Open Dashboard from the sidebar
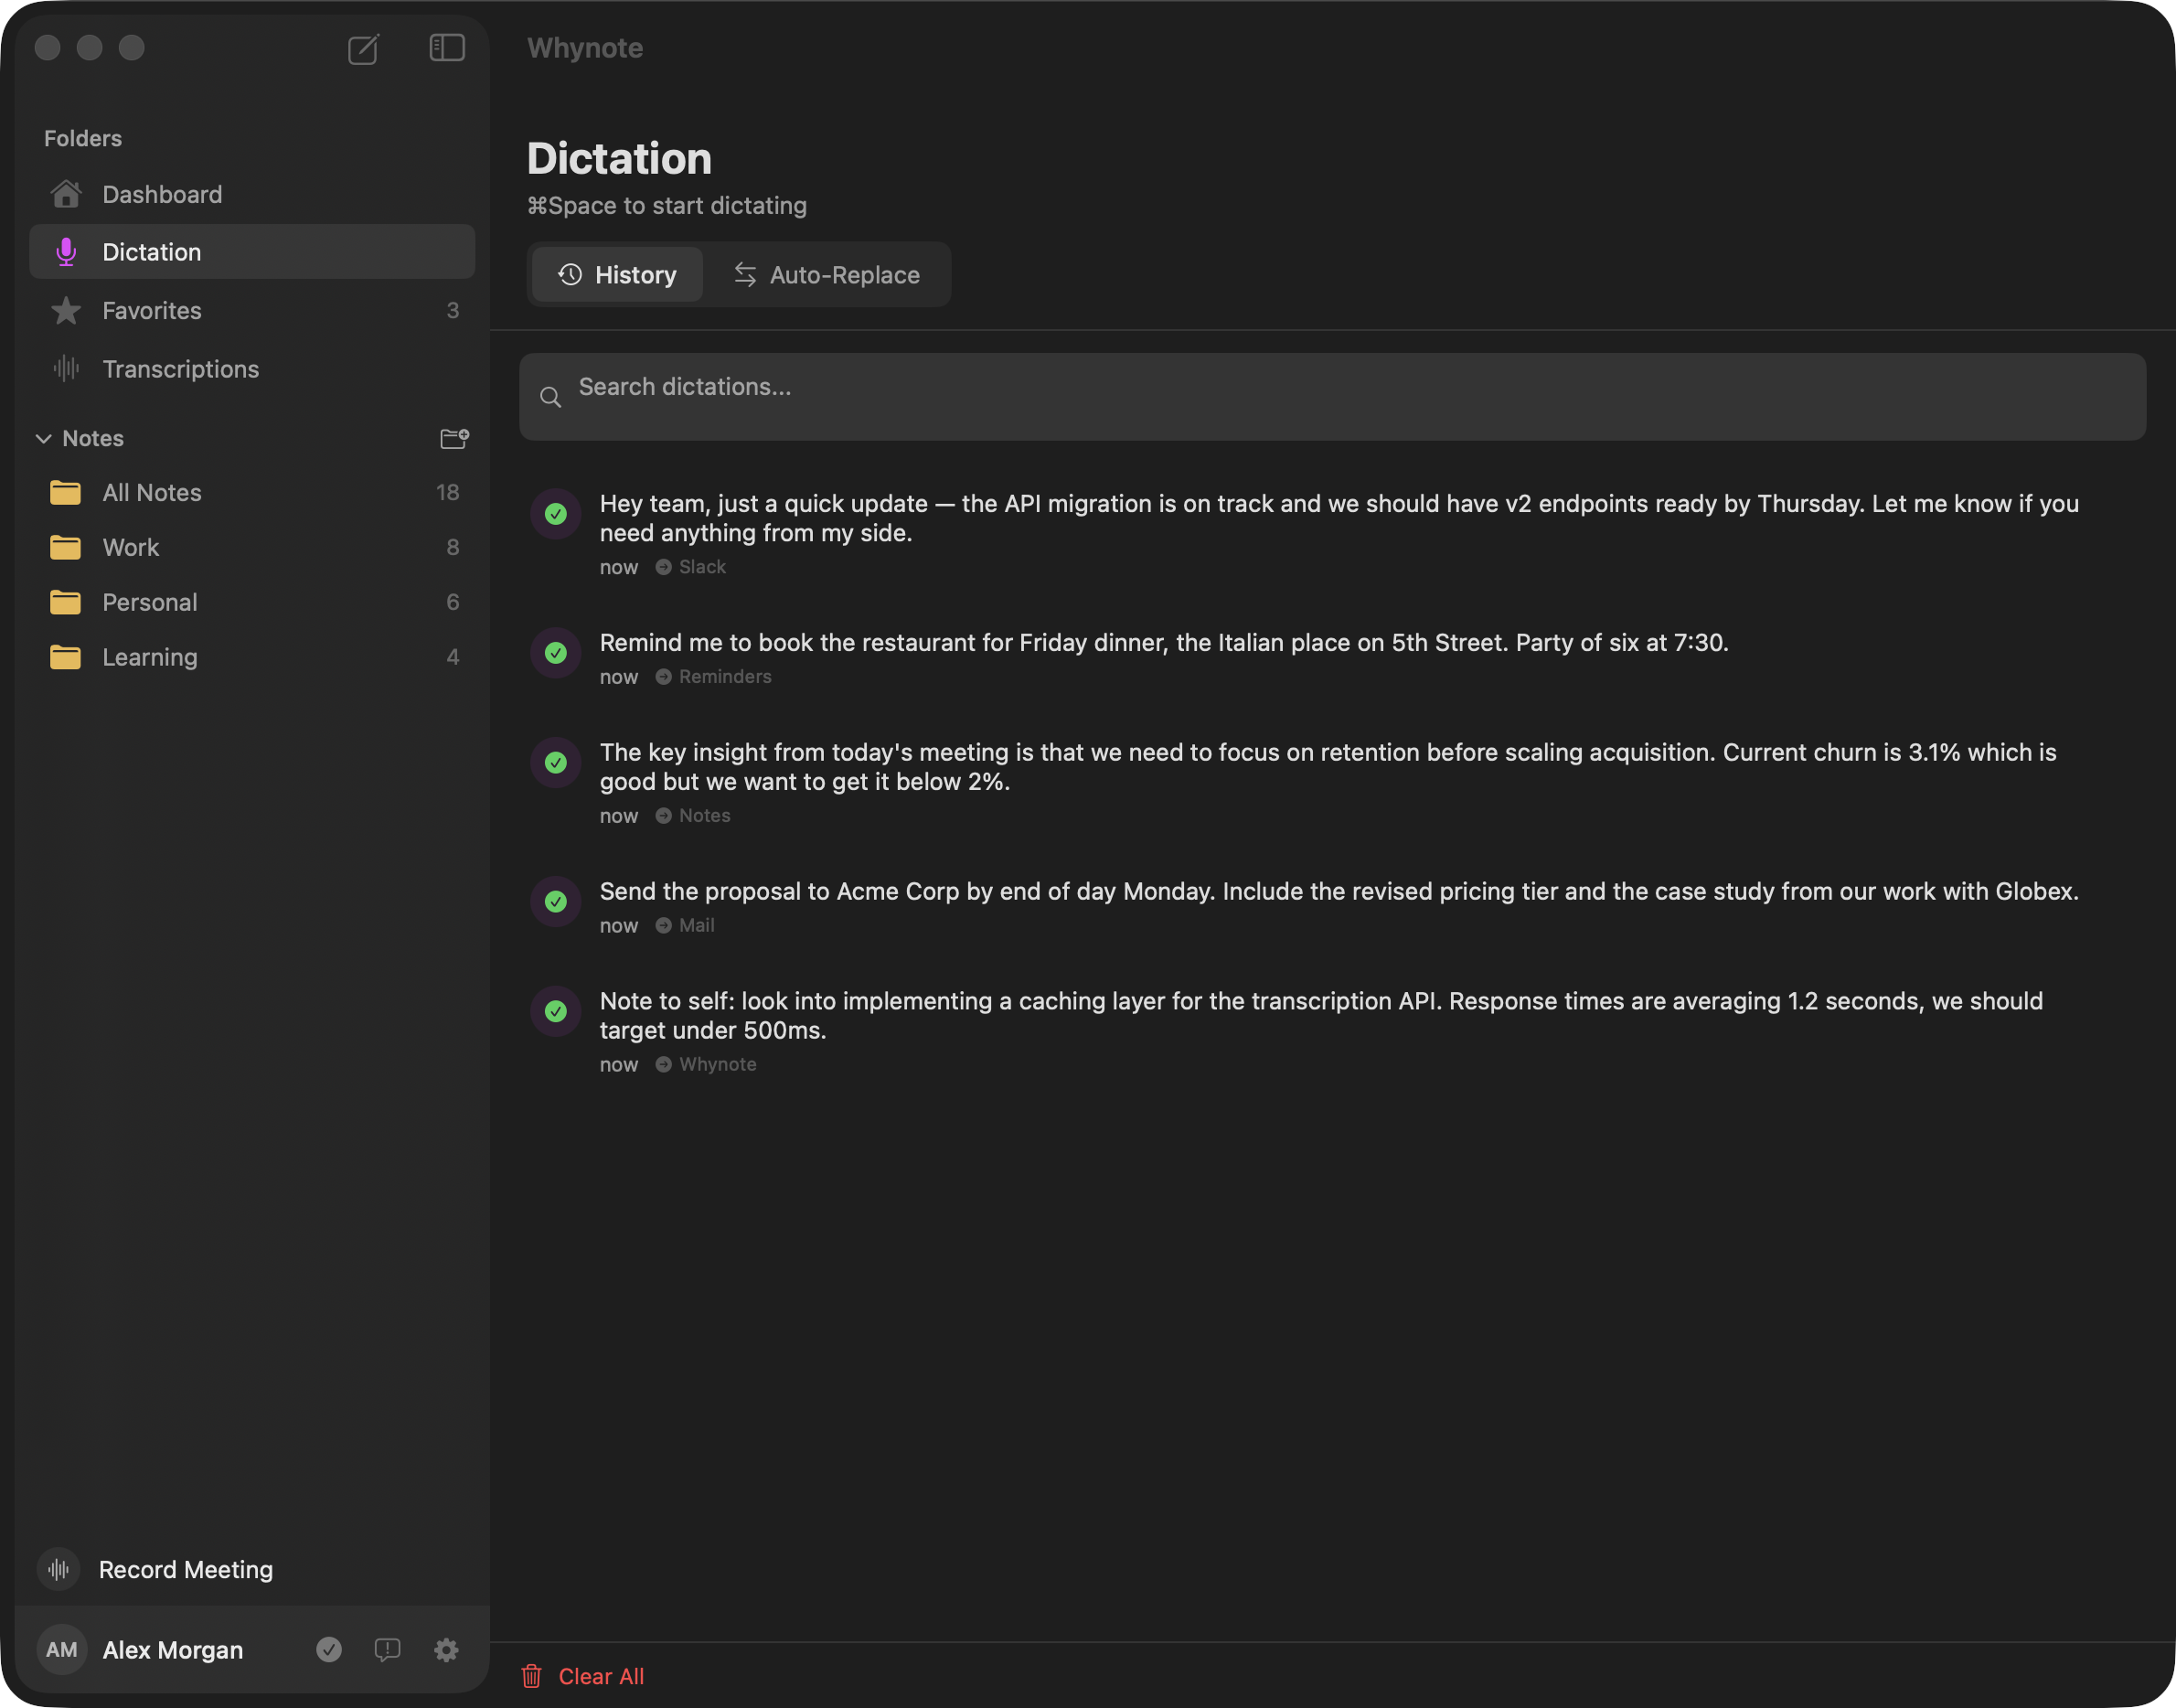 252,194
